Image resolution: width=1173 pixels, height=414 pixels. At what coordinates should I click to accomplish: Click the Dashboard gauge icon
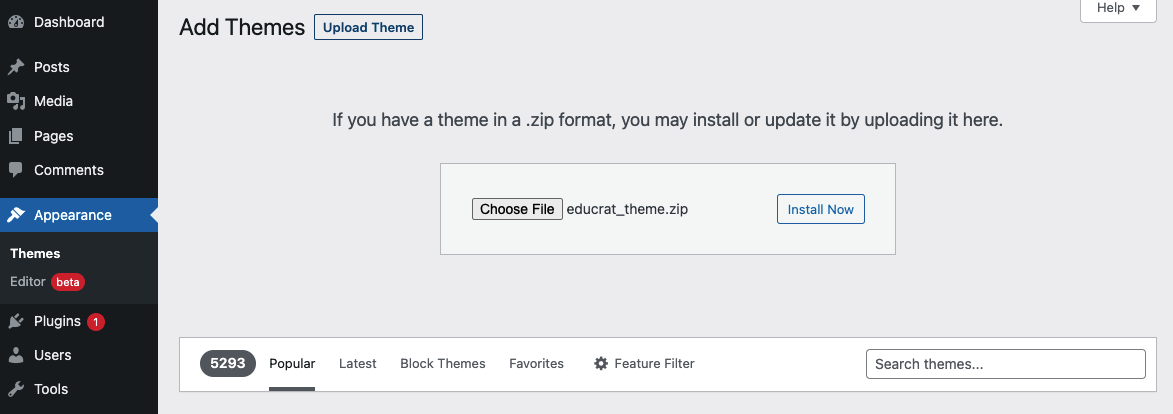click(16, 22)
